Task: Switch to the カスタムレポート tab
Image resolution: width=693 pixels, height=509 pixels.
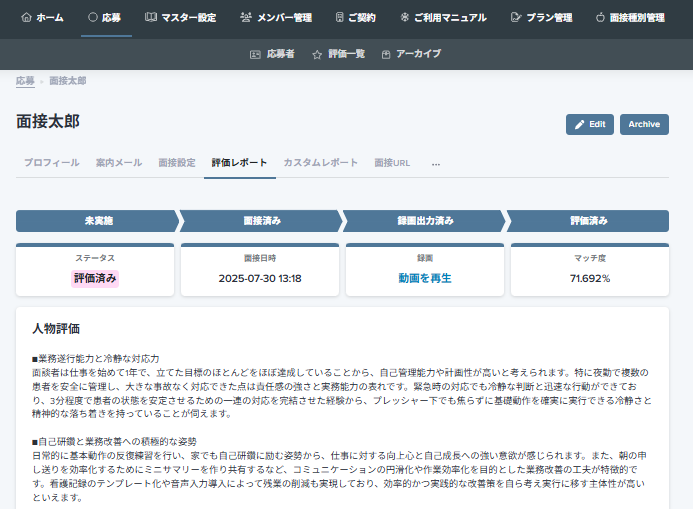Action: (x=321, y=163)
